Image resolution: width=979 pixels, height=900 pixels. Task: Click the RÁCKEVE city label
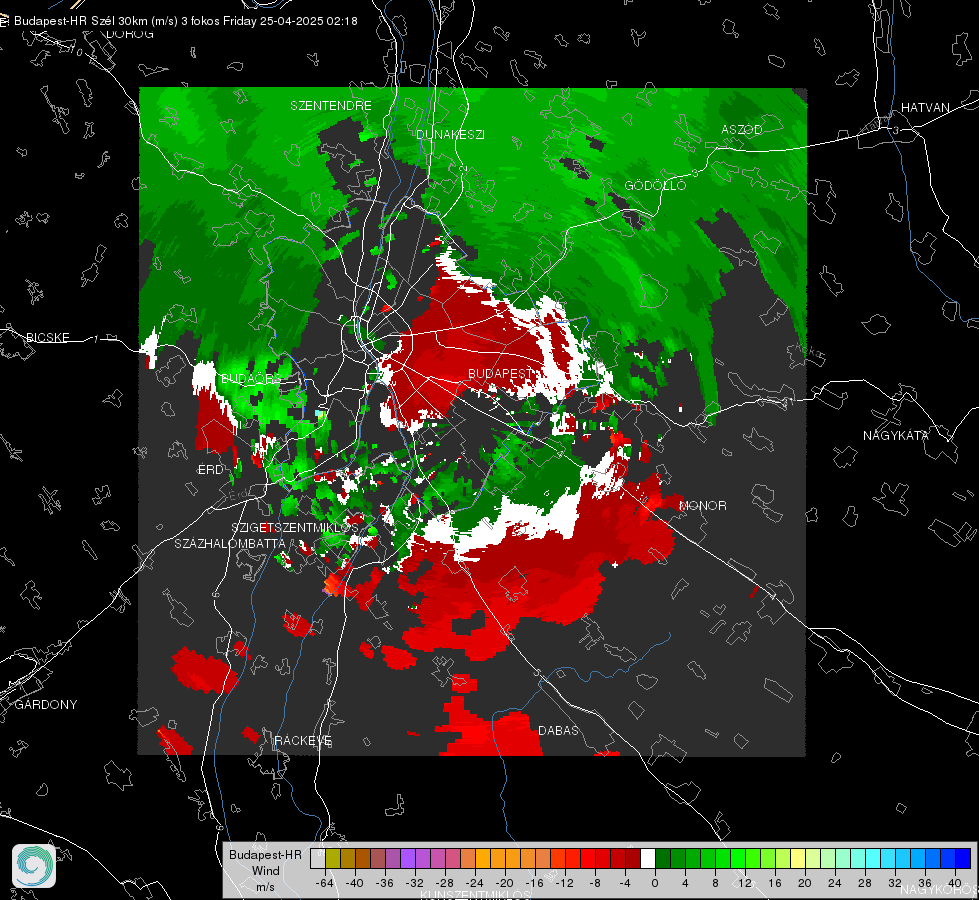[x=303, y=740]
